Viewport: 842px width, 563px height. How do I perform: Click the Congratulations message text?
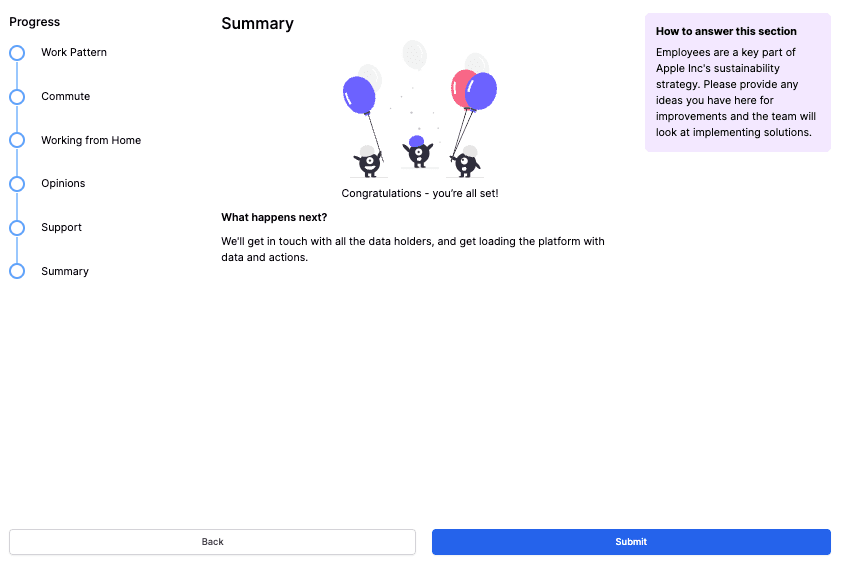(x=420, y=193)
